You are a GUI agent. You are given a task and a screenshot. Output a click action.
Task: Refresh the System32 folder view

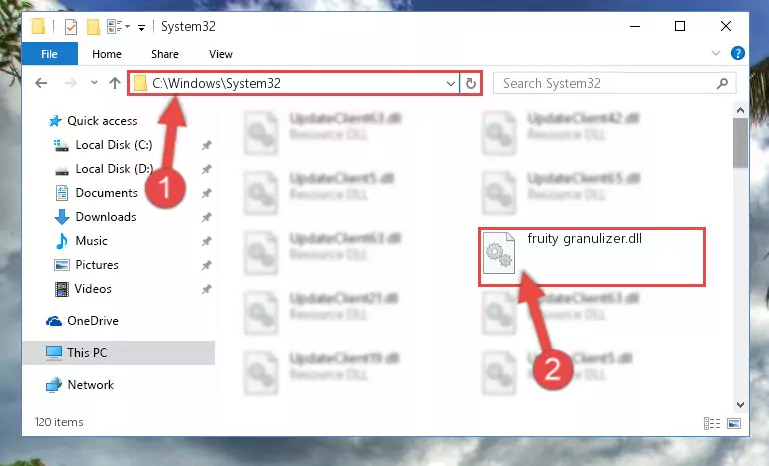(471, 83)
